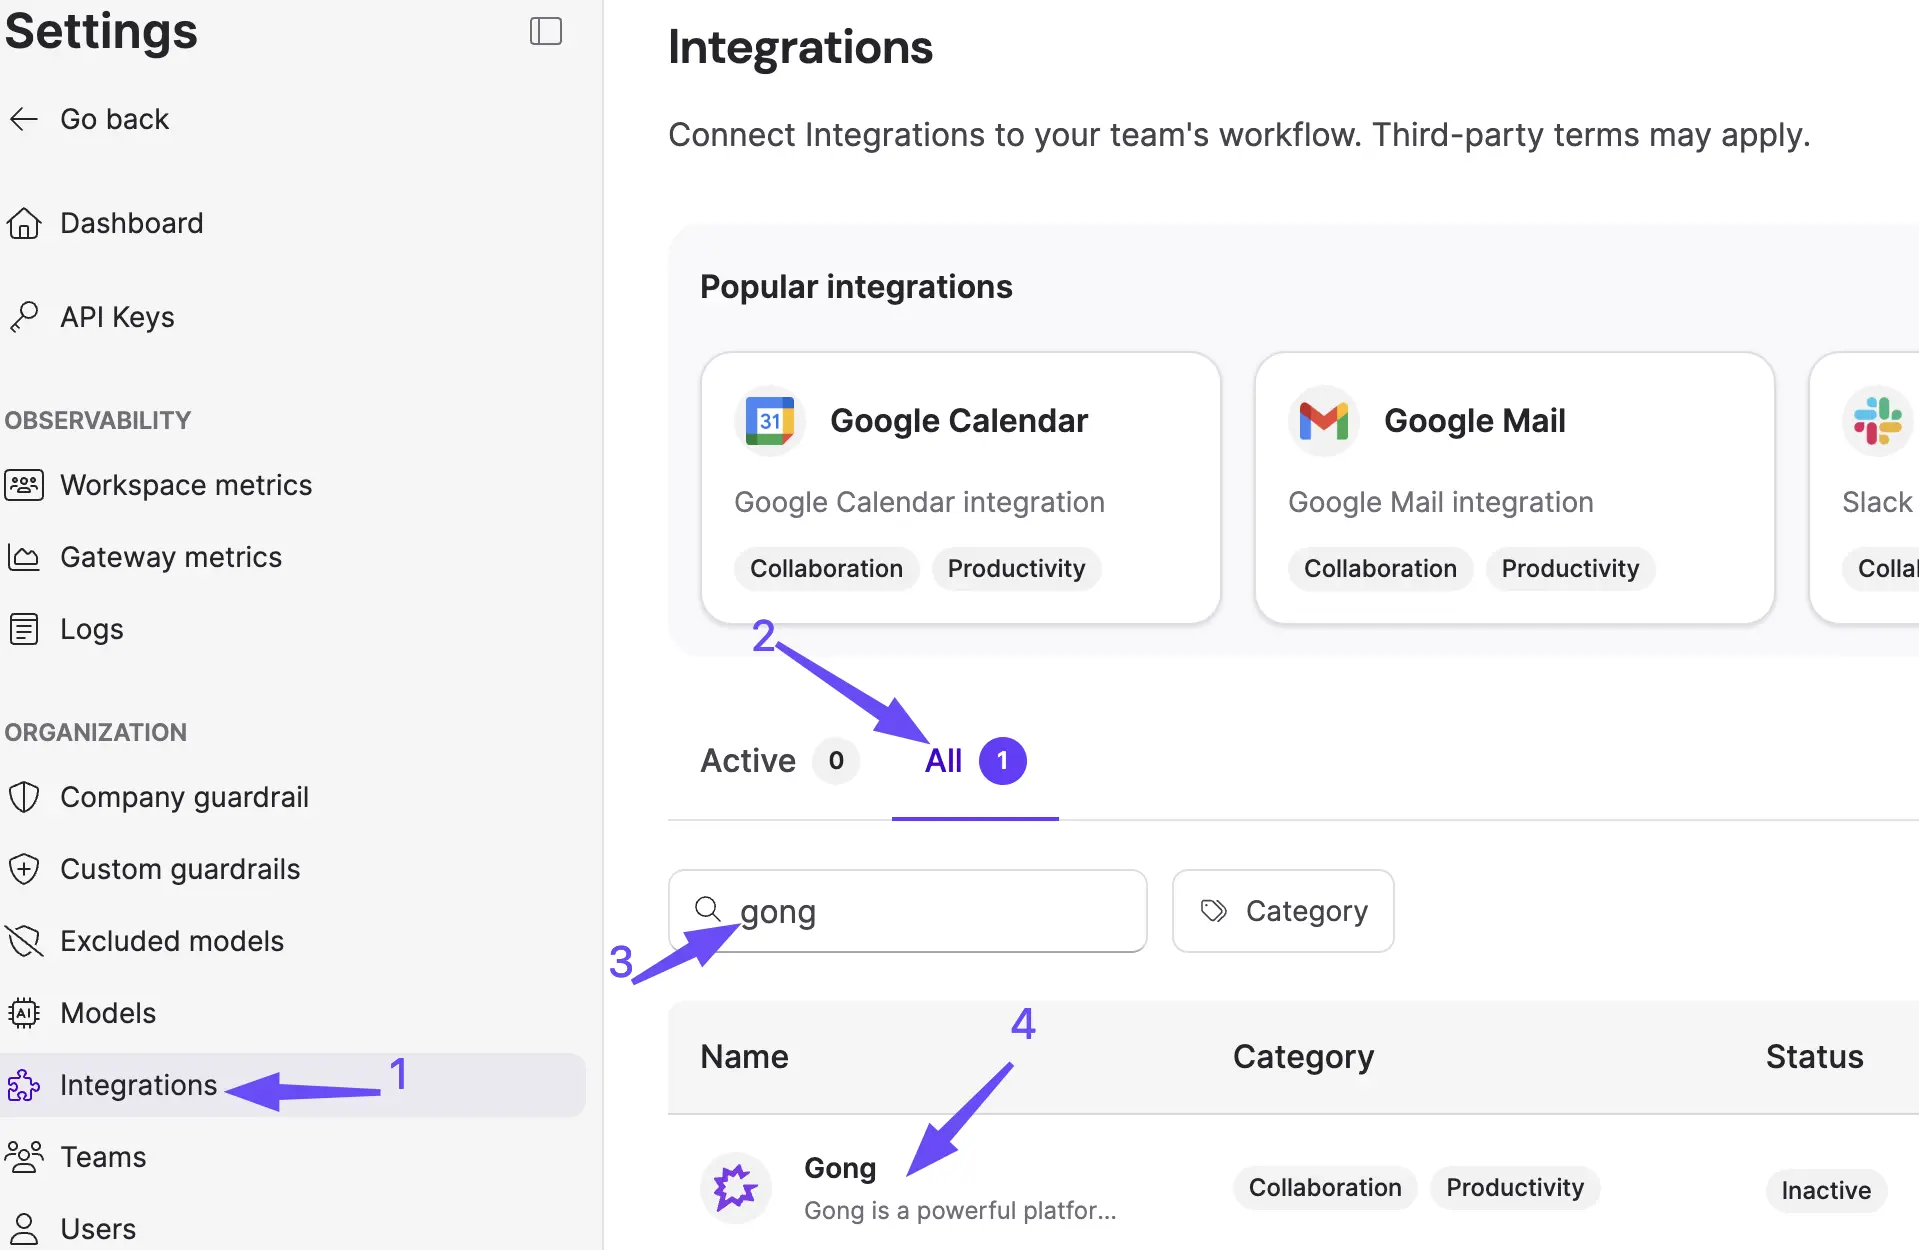Click Gong's Collaboration category tag
Image resolution: width=1919 pixels, height=1250 pixels.
click(x=1325, y=1188)
